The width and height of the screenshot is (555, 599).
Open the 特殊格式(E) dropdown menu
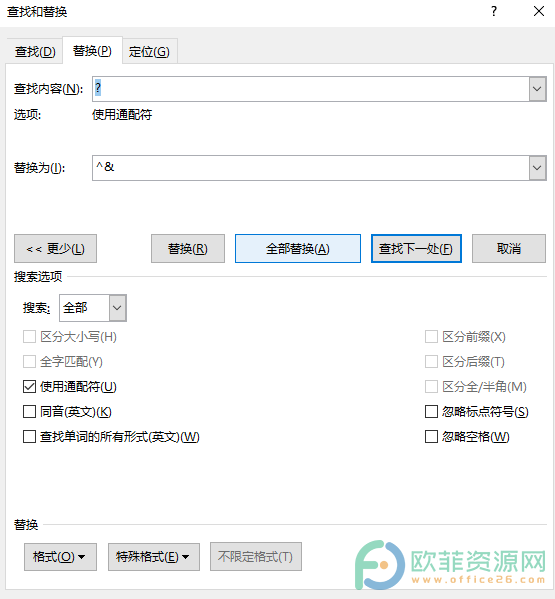click(154, 557)
